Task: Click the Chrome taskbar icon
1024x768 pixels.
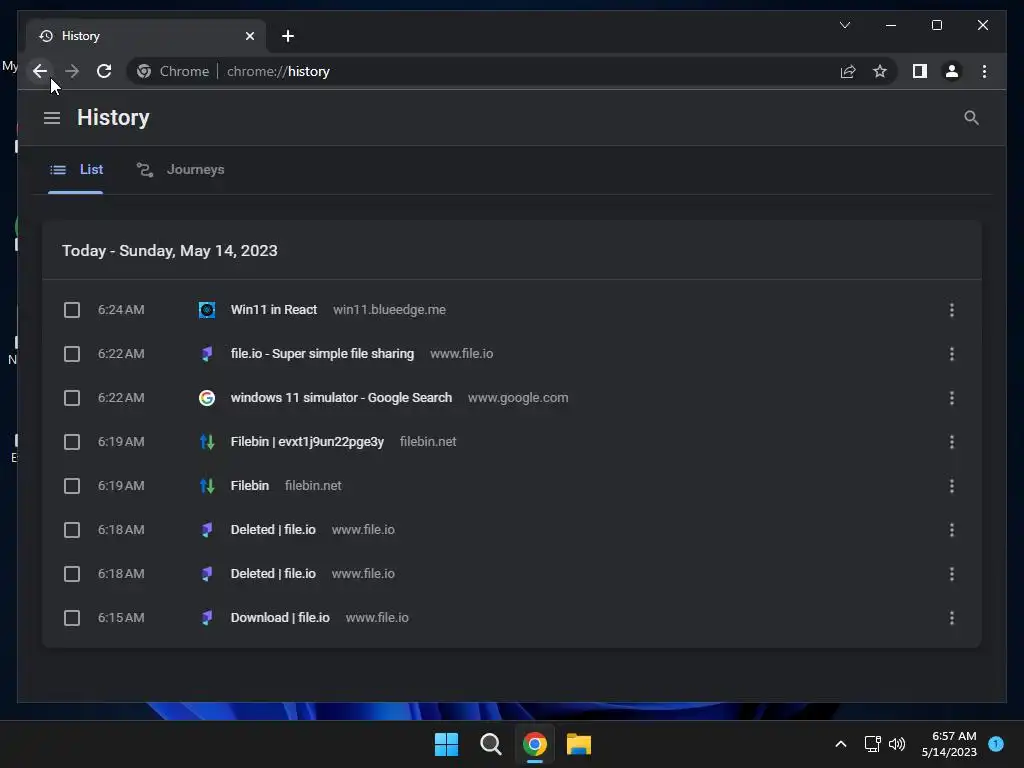Action: pyautogui.click(x=535, y=744)
